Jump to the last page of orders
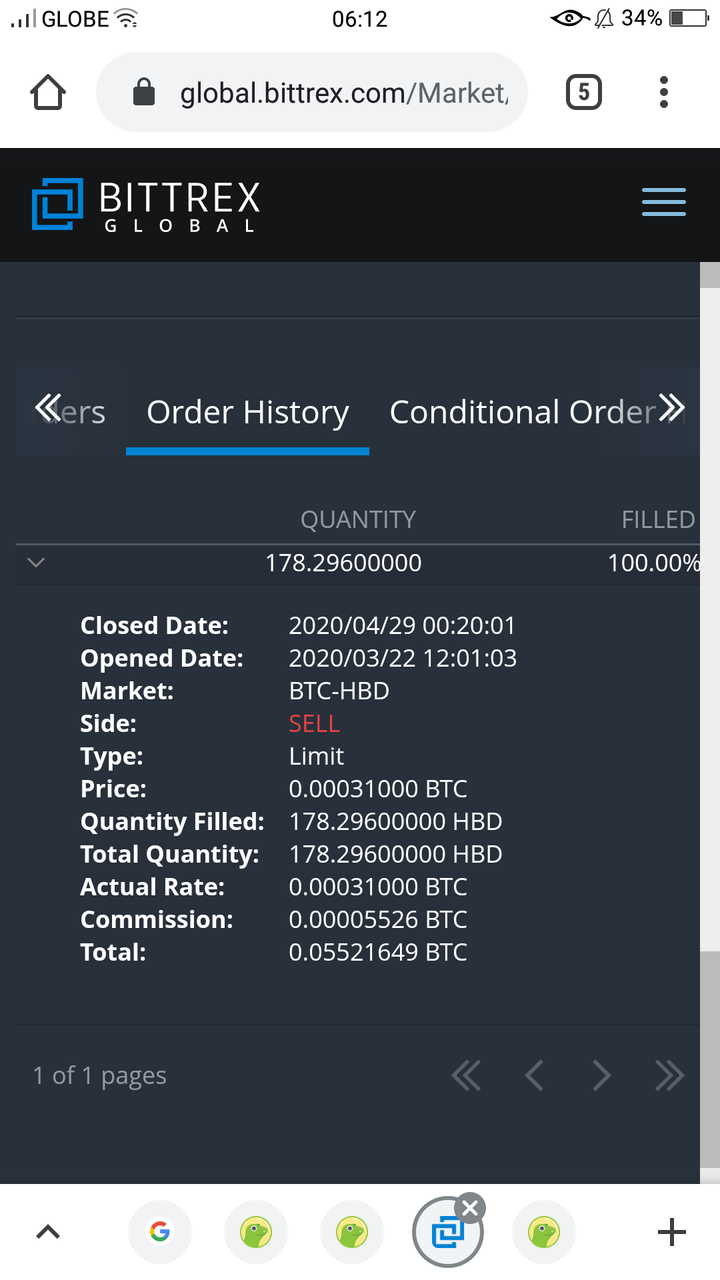The height and width of the screenshot is (1280, 720). coord(669,1075)
